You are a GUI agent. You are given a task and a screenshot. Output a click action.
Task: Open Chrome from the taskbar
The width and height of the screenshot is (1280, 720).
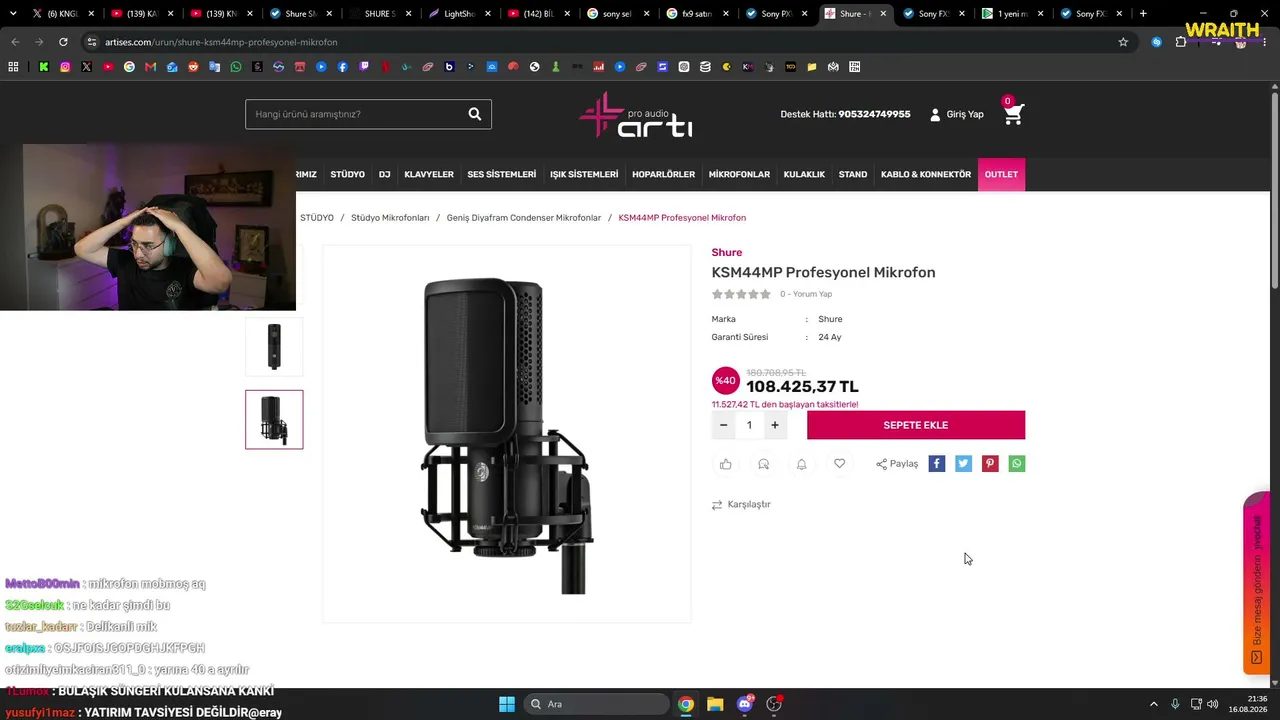(686, 704)
